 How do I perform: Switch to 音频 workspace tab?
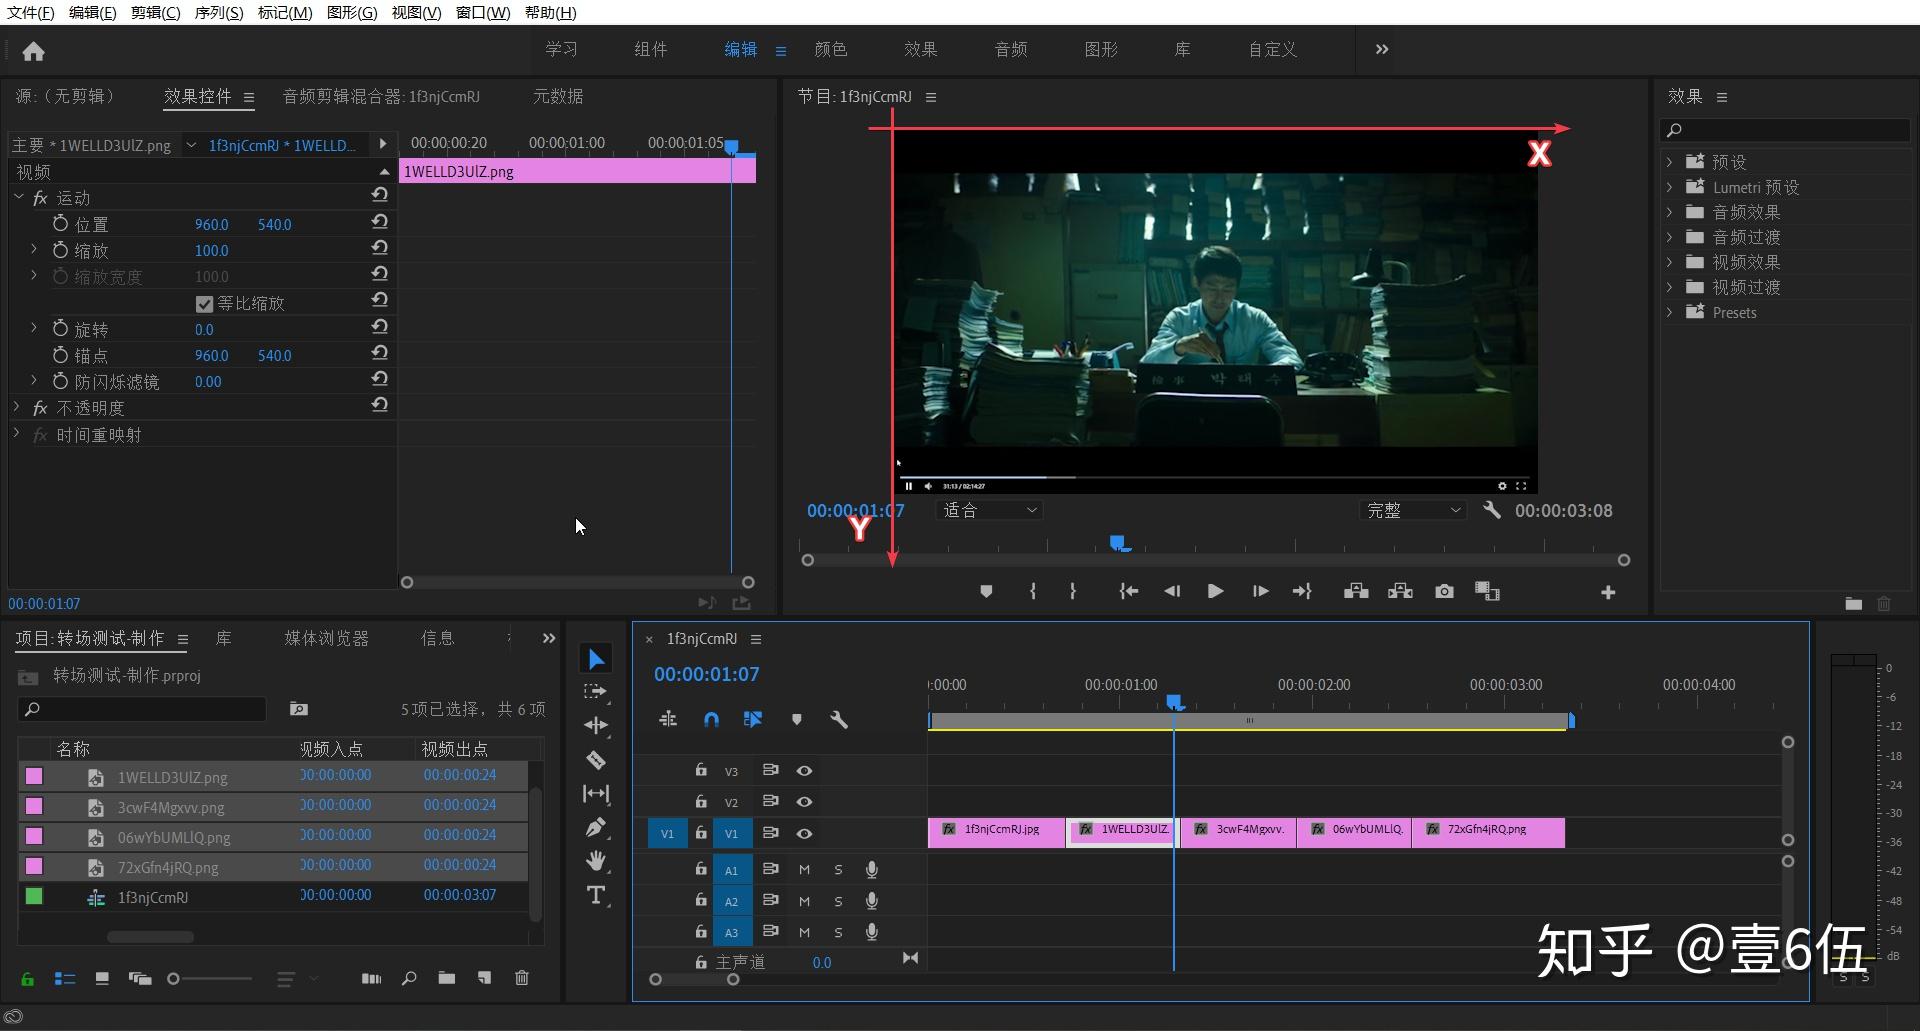(1011, 49)
